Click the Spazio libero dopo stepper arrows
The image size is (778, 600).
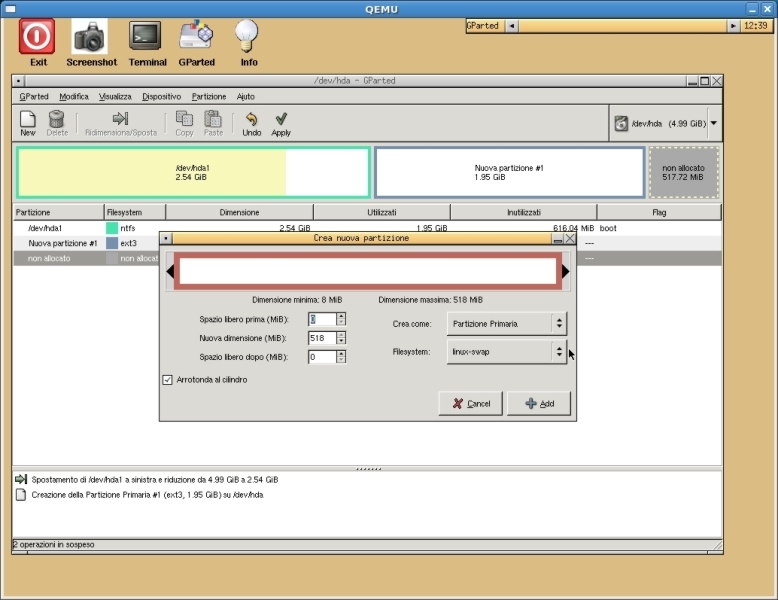[341, 357]
